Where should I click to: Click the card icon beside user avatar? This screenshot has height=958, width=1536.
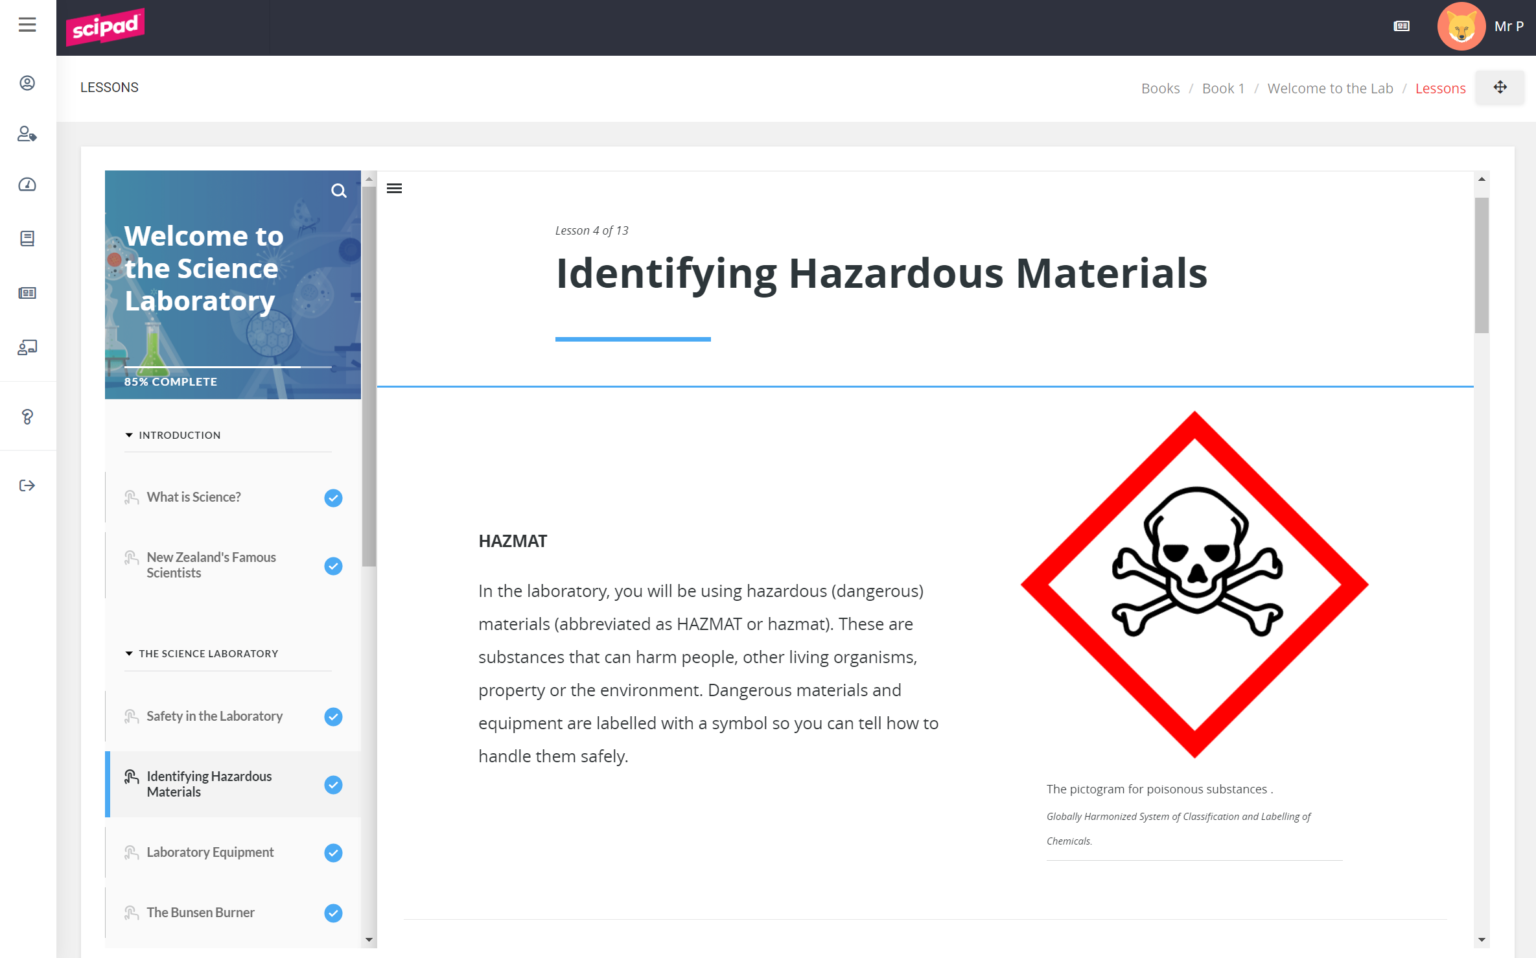click(1401, 27)
